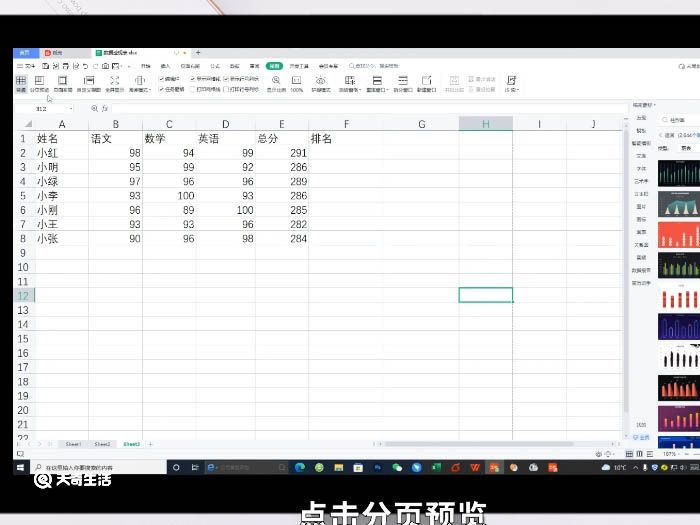Click the Reset Position (重设位置) button
The height and width of the screenshot is (525, 700).
pos(482,89)
